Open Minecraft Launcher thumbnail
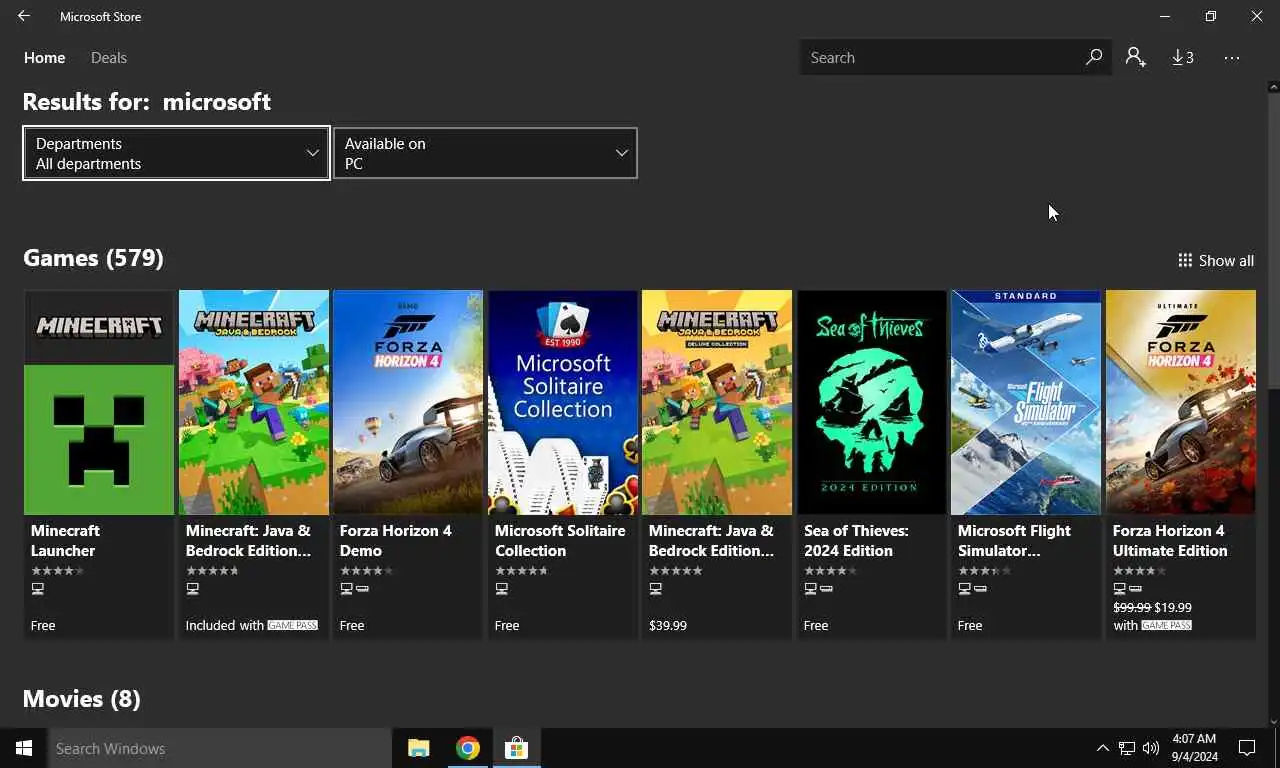 [x=99, y=402]
